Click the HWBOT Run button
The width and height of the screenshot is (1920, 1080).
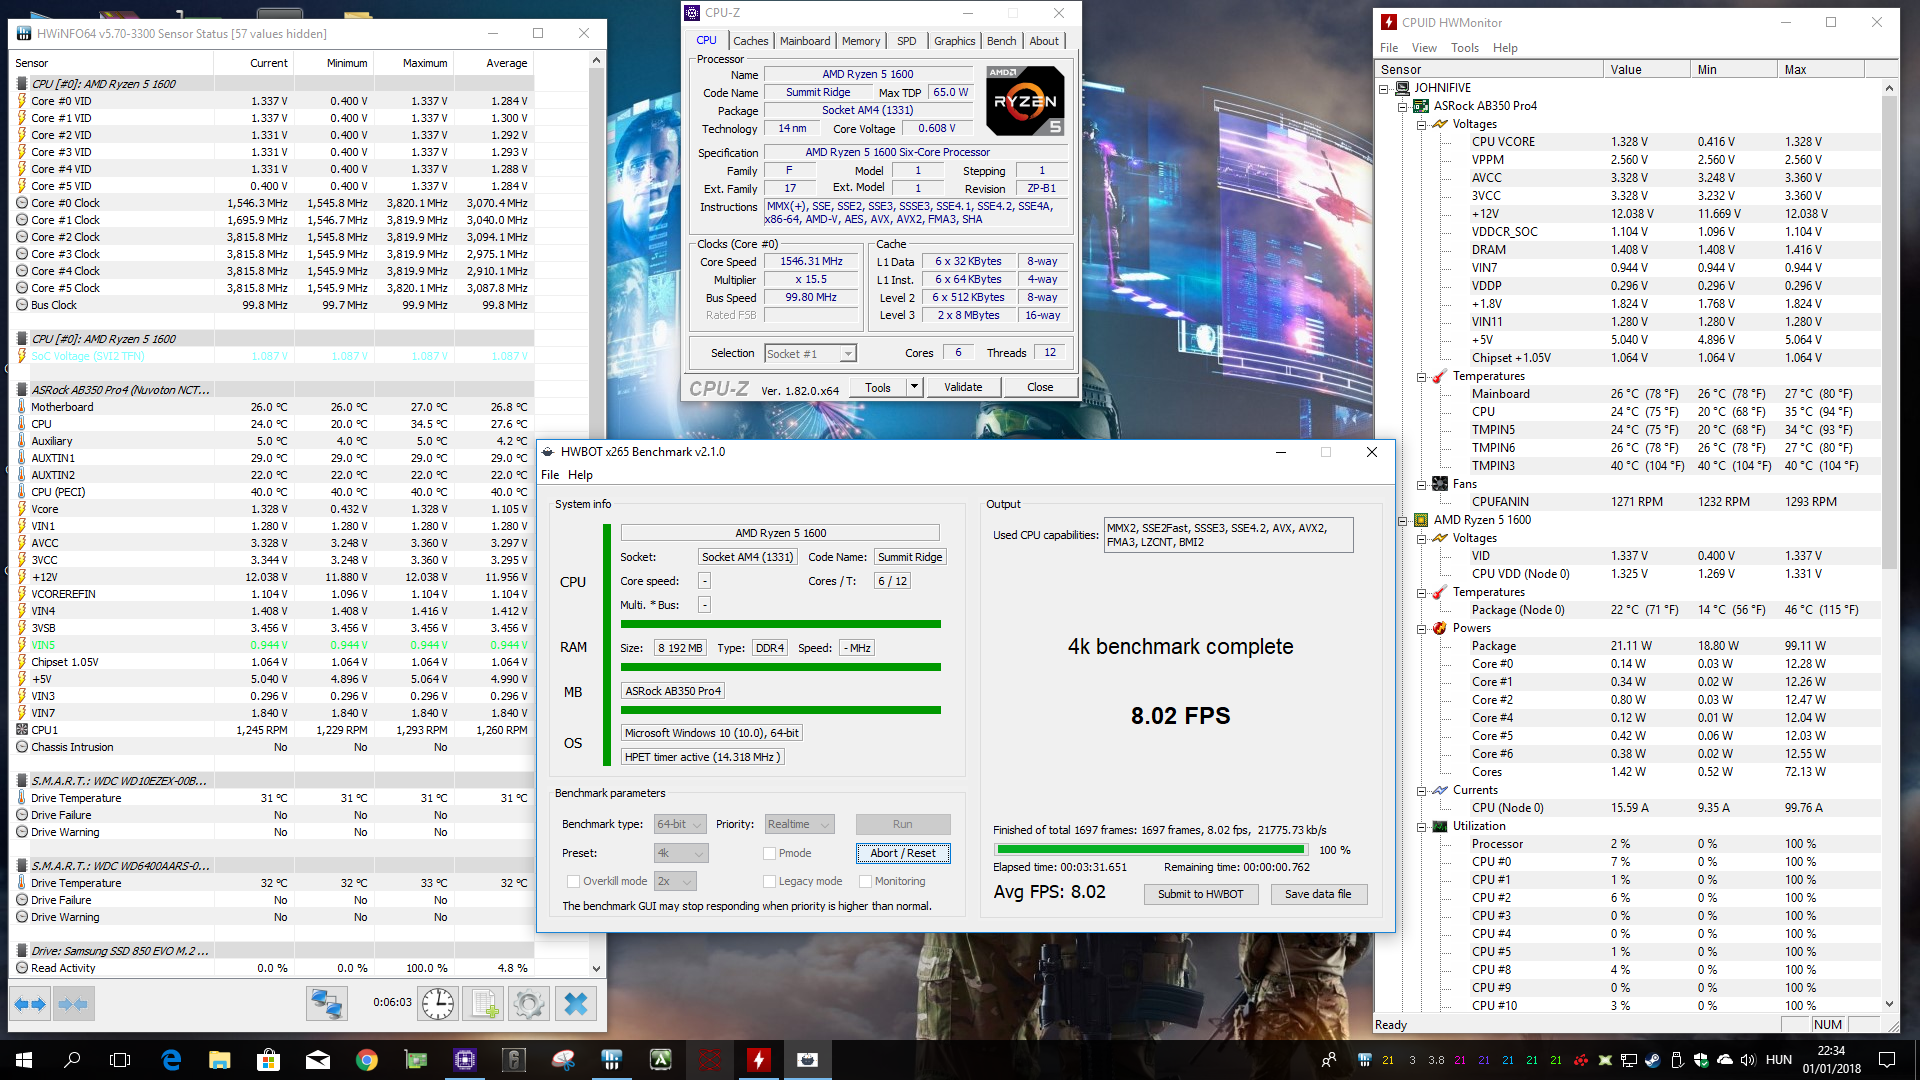pyautogui.click(x=902, y=824)
